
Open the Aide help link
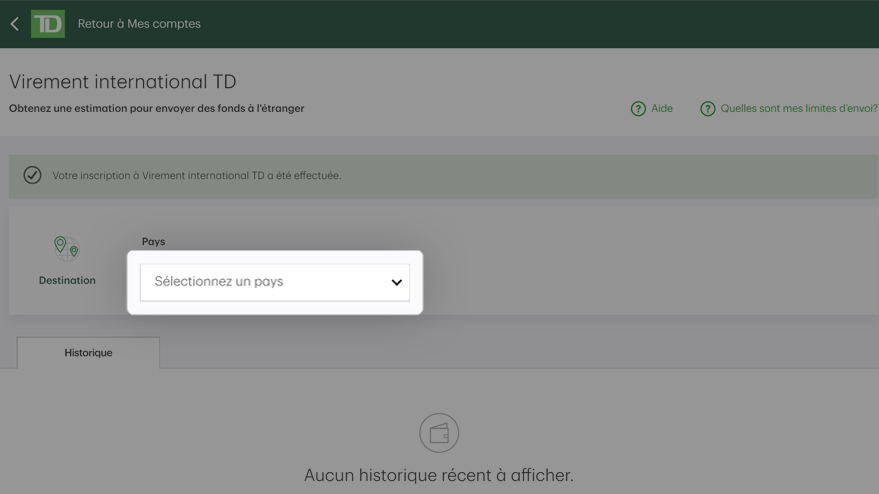[x=661, y=108]
